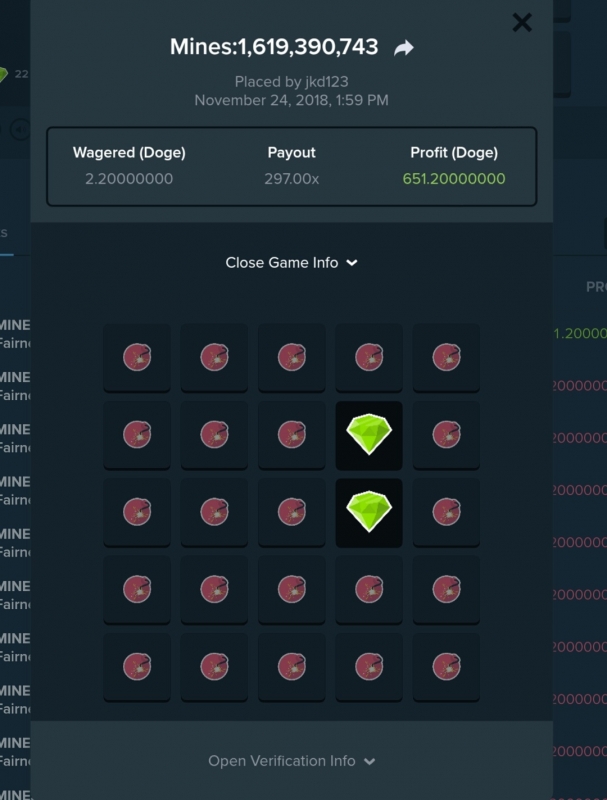Click the date November 24, 2018, 1:59 PM
Screen dimensions: 607x800
pos(291,100)
